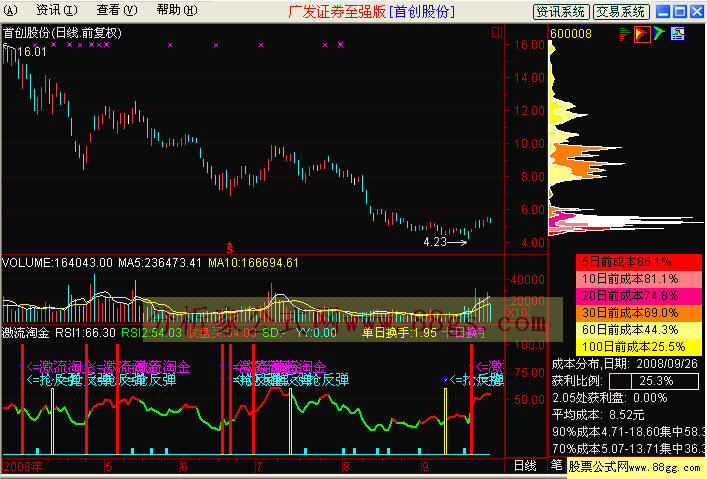Click the 广发证券至强版 window title
This screenshot has width=707, height=479.
click(337, 12)
